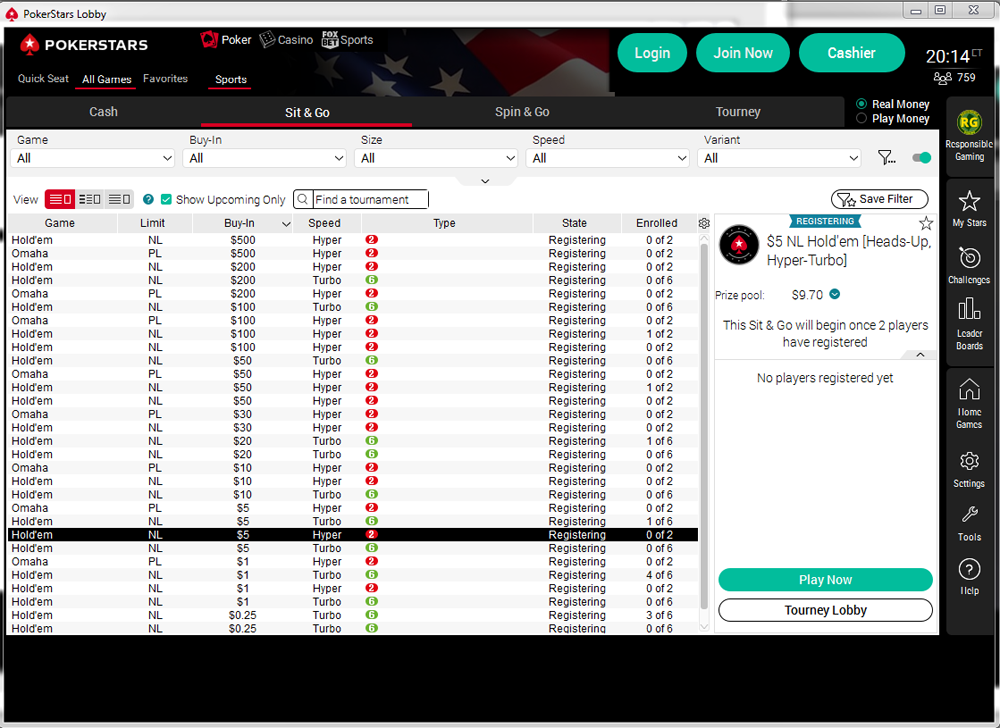The height and width of the screenshot is (728, 1000).
Task: Sort by Enrolled column header
Action: coord(657,223)
